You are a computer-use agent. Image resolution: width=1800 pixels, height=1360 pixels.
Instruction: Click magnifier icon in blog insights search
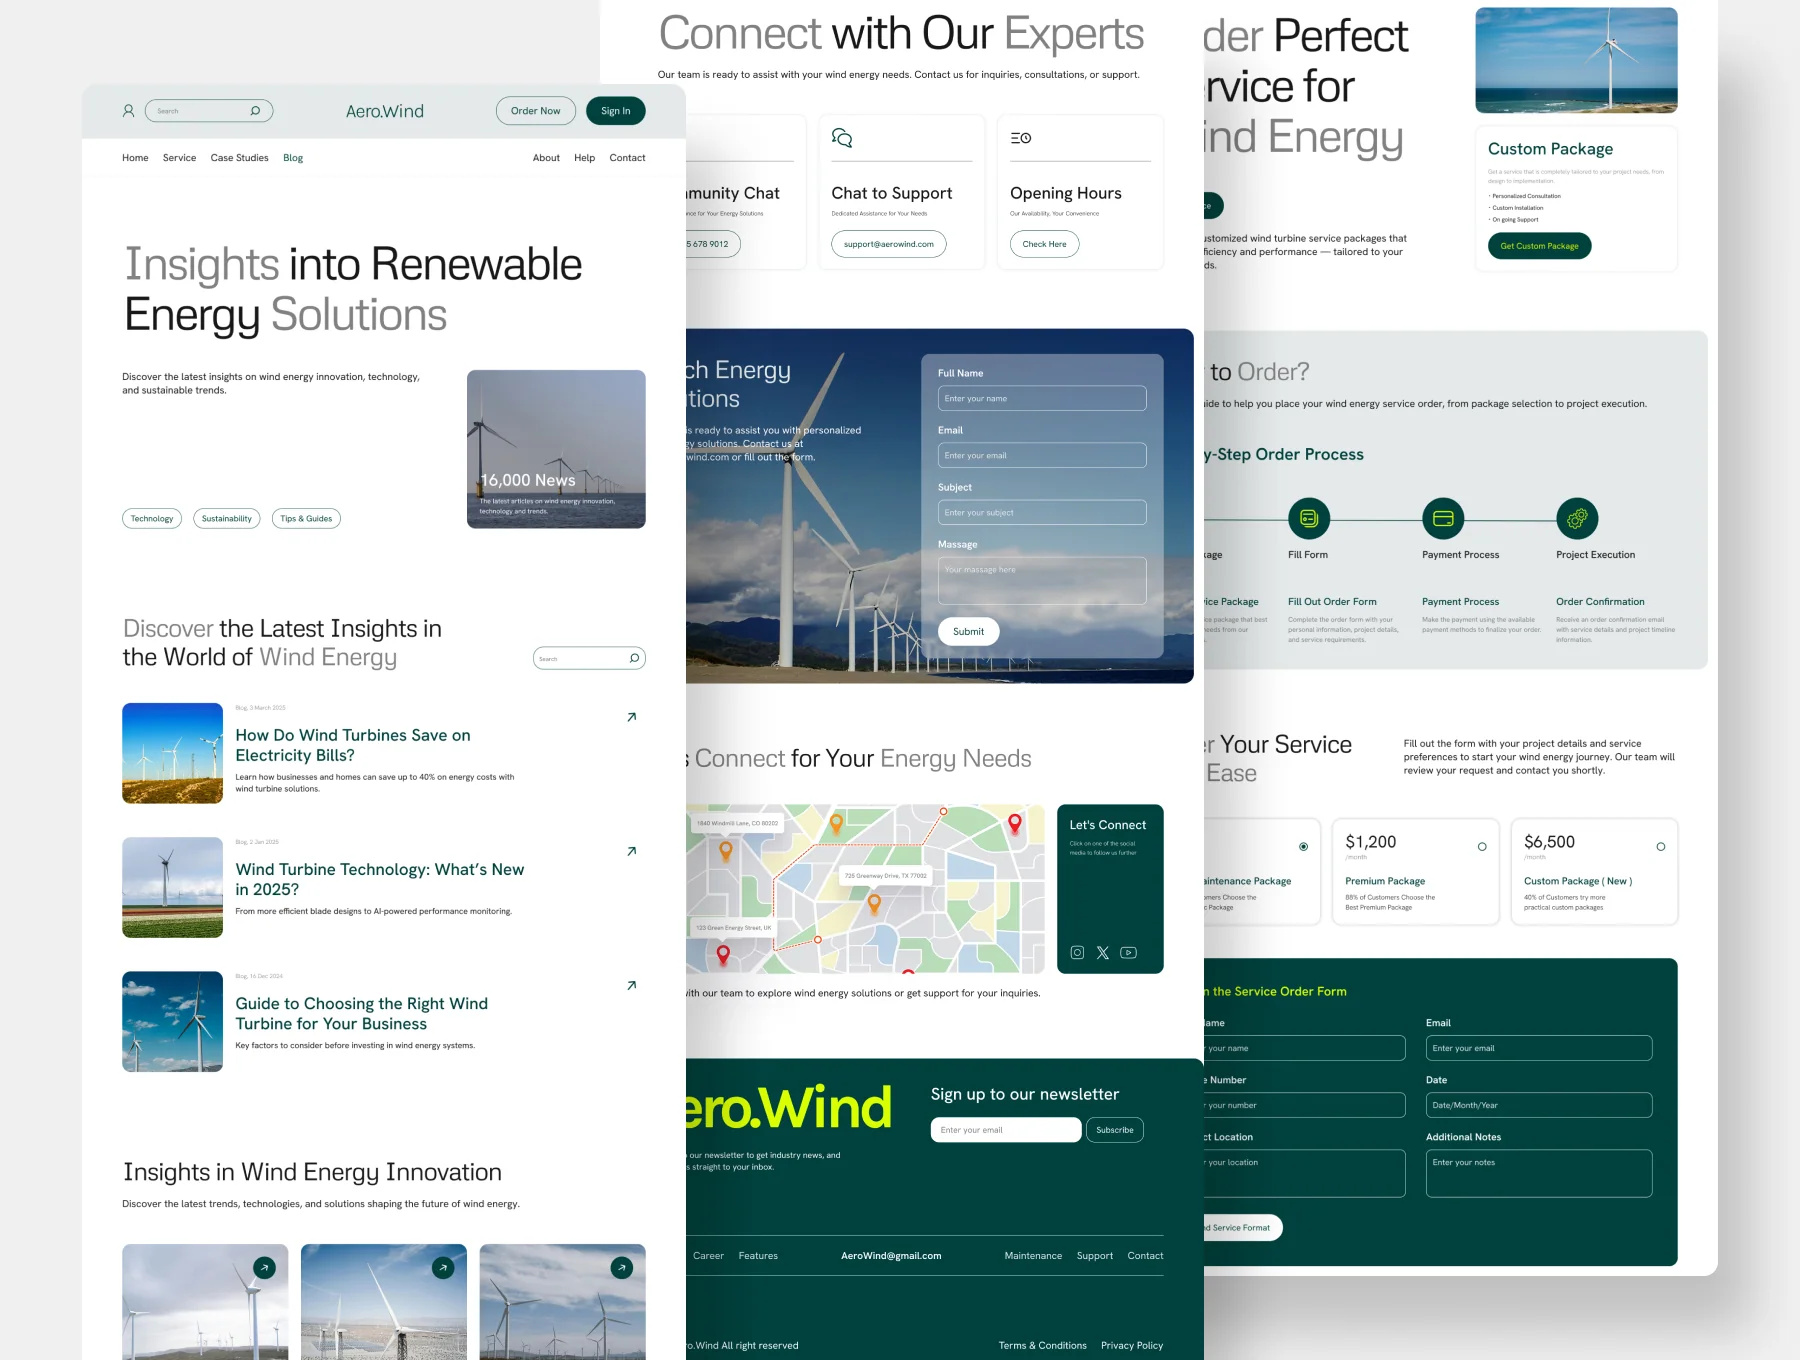click(634, 658)
